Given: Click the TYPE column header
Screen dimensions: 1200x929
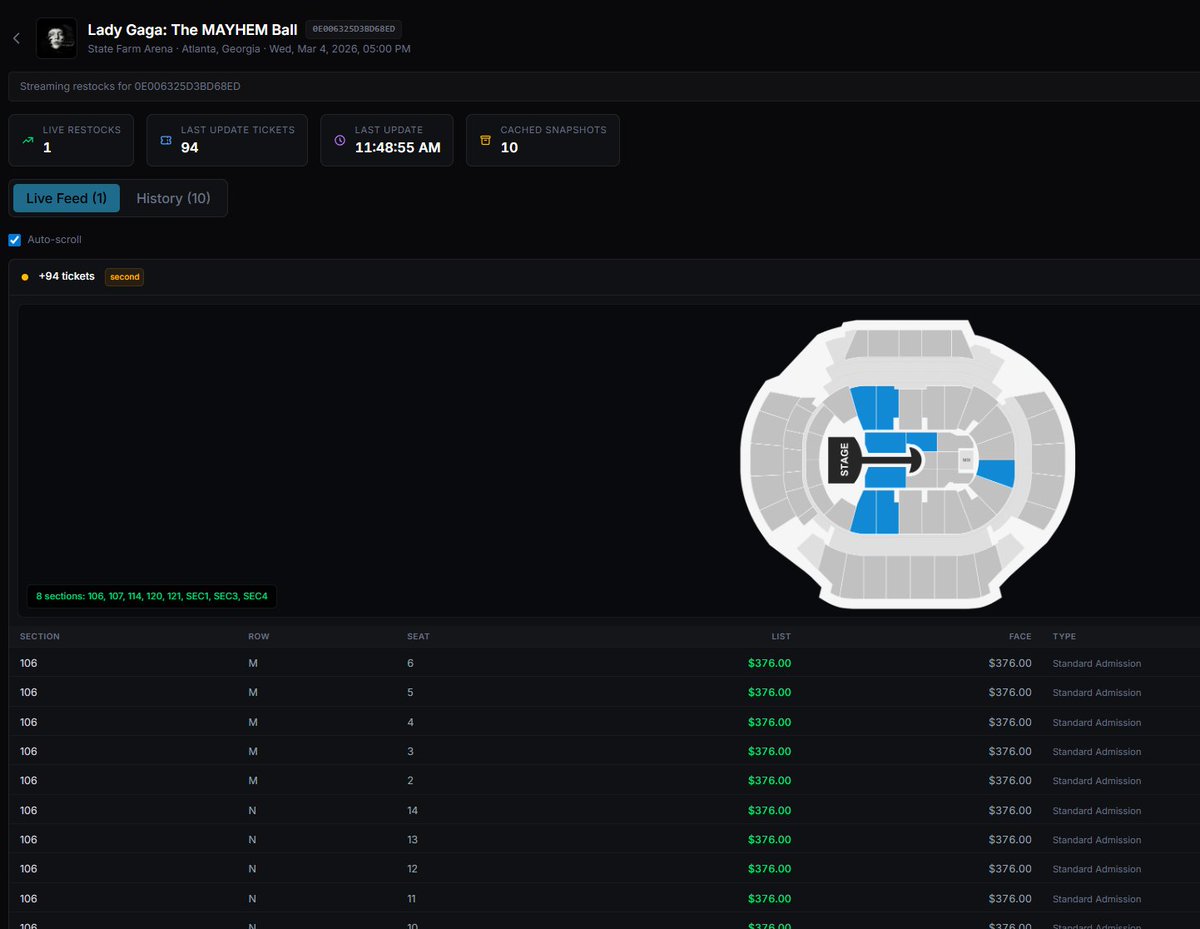Looking at the screenshot, I should [x=1064, y=636].
